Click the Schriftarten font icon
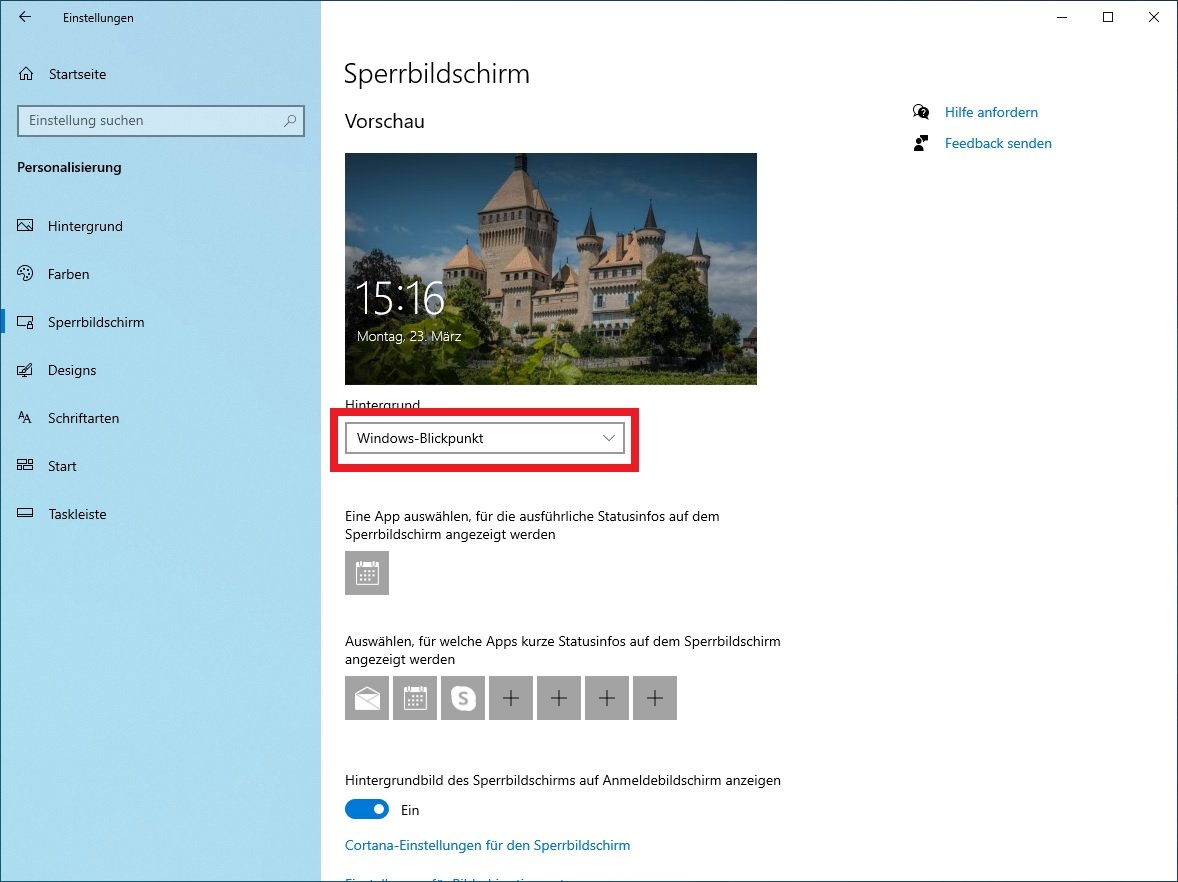Screen dimensions: 1178x882 point(25,418)
